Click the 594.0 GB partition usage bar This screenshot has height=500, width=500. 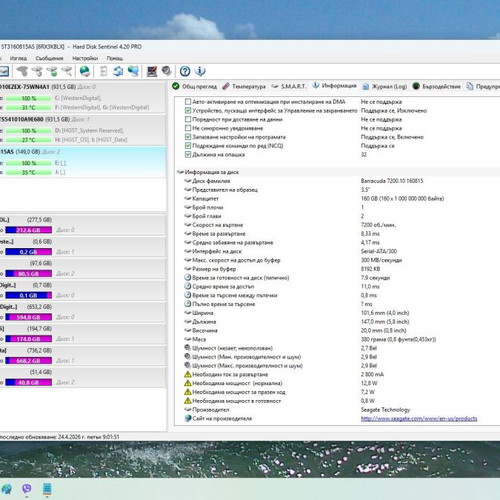[29, 317]
